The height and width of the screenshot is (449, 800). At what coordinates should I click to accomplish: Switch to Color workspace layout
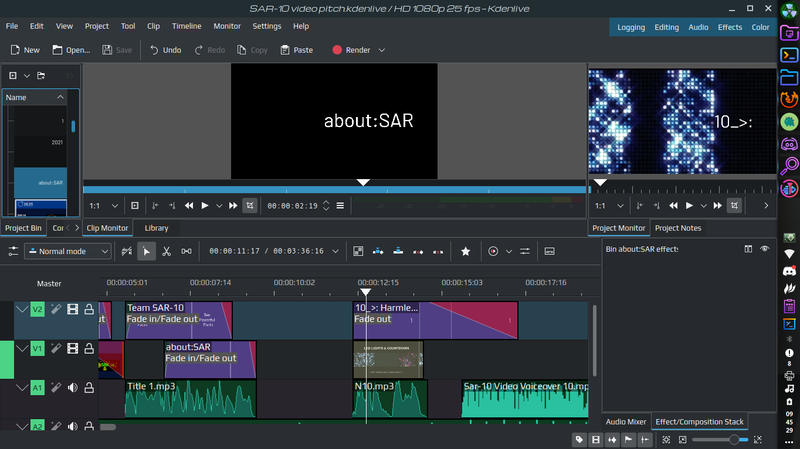[x=760, y=28]
